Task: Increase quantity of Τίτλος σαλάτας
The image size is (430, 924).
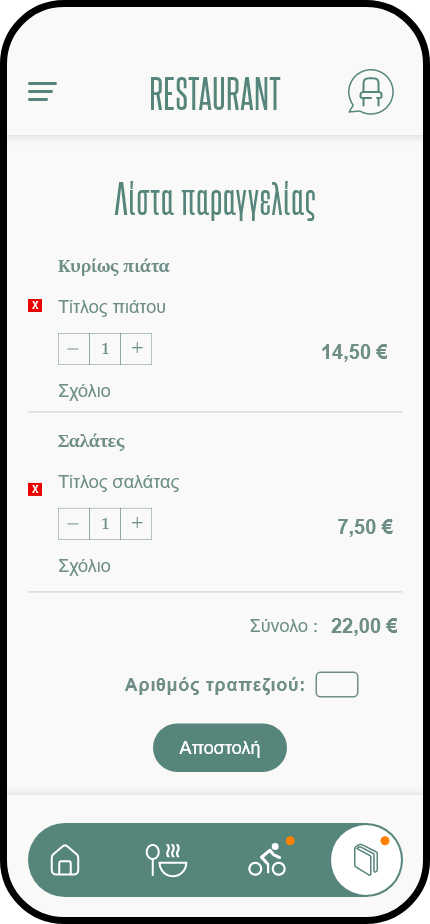Action: [137, 524]
